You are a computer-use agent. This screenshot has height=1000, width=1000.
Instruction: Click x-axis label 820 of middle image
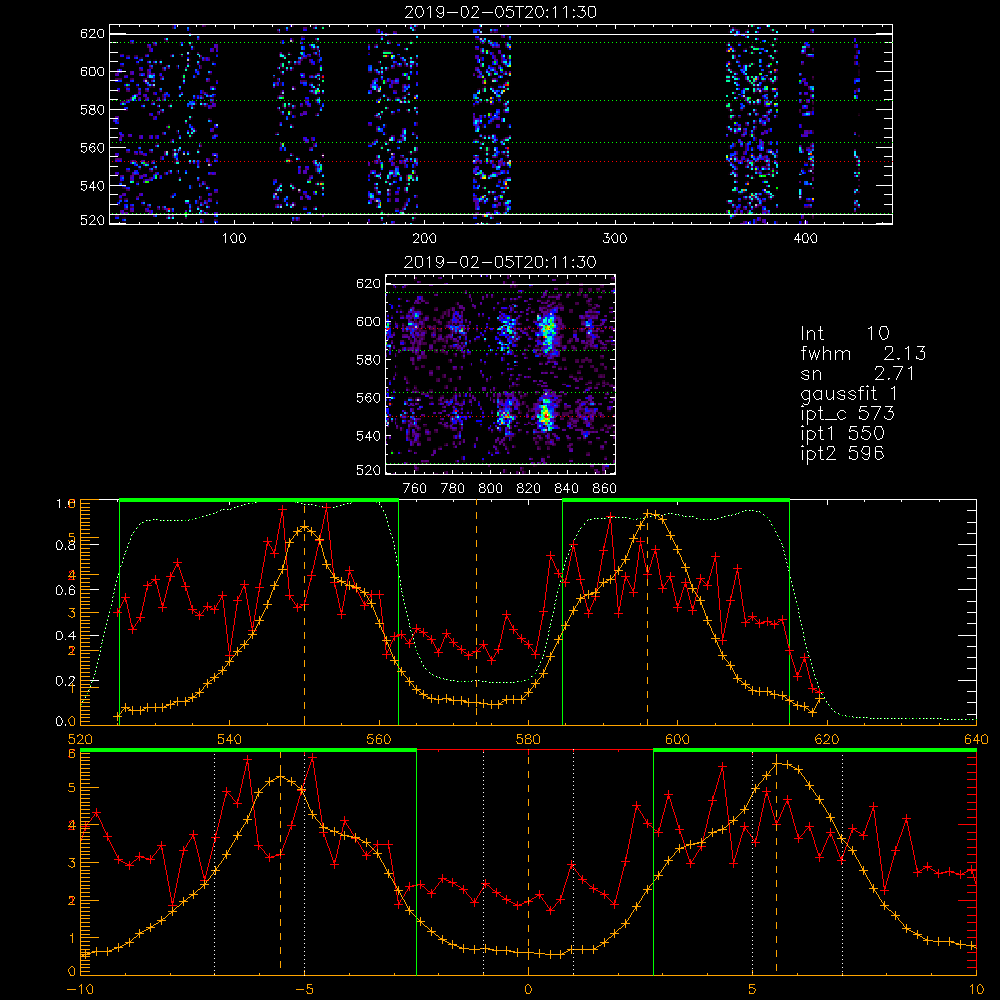(x=529, y=489)
